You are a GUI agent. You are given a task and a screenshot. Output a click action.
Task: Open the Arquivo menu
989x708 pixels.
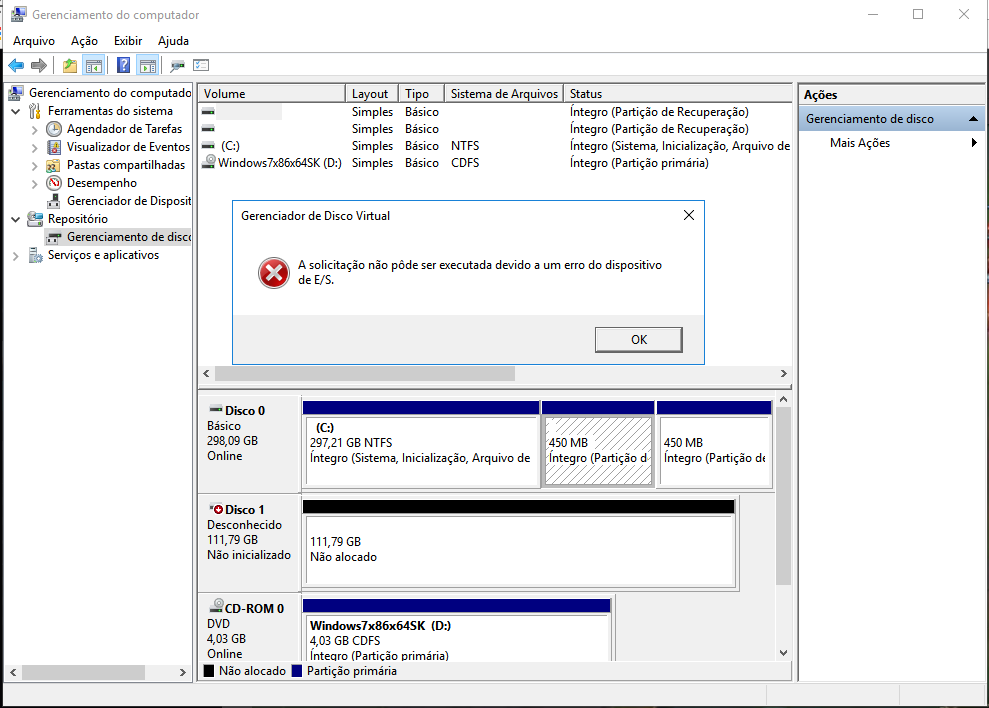pyautogui.click(x=33, y=41)
